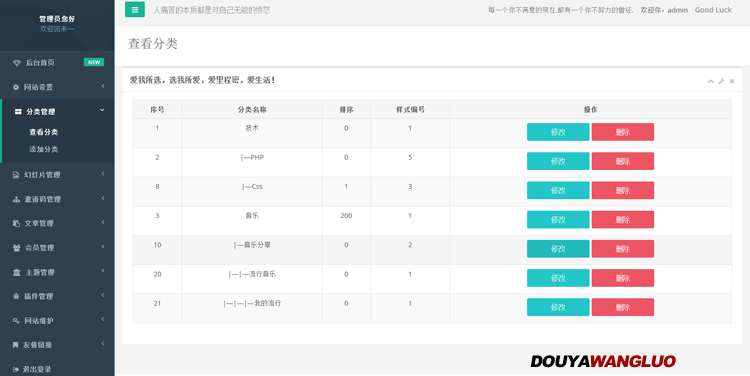This screenshot has width=750, height=376.
Task: Expand the 文章管理 menu arrow
Action: [103, 222]
